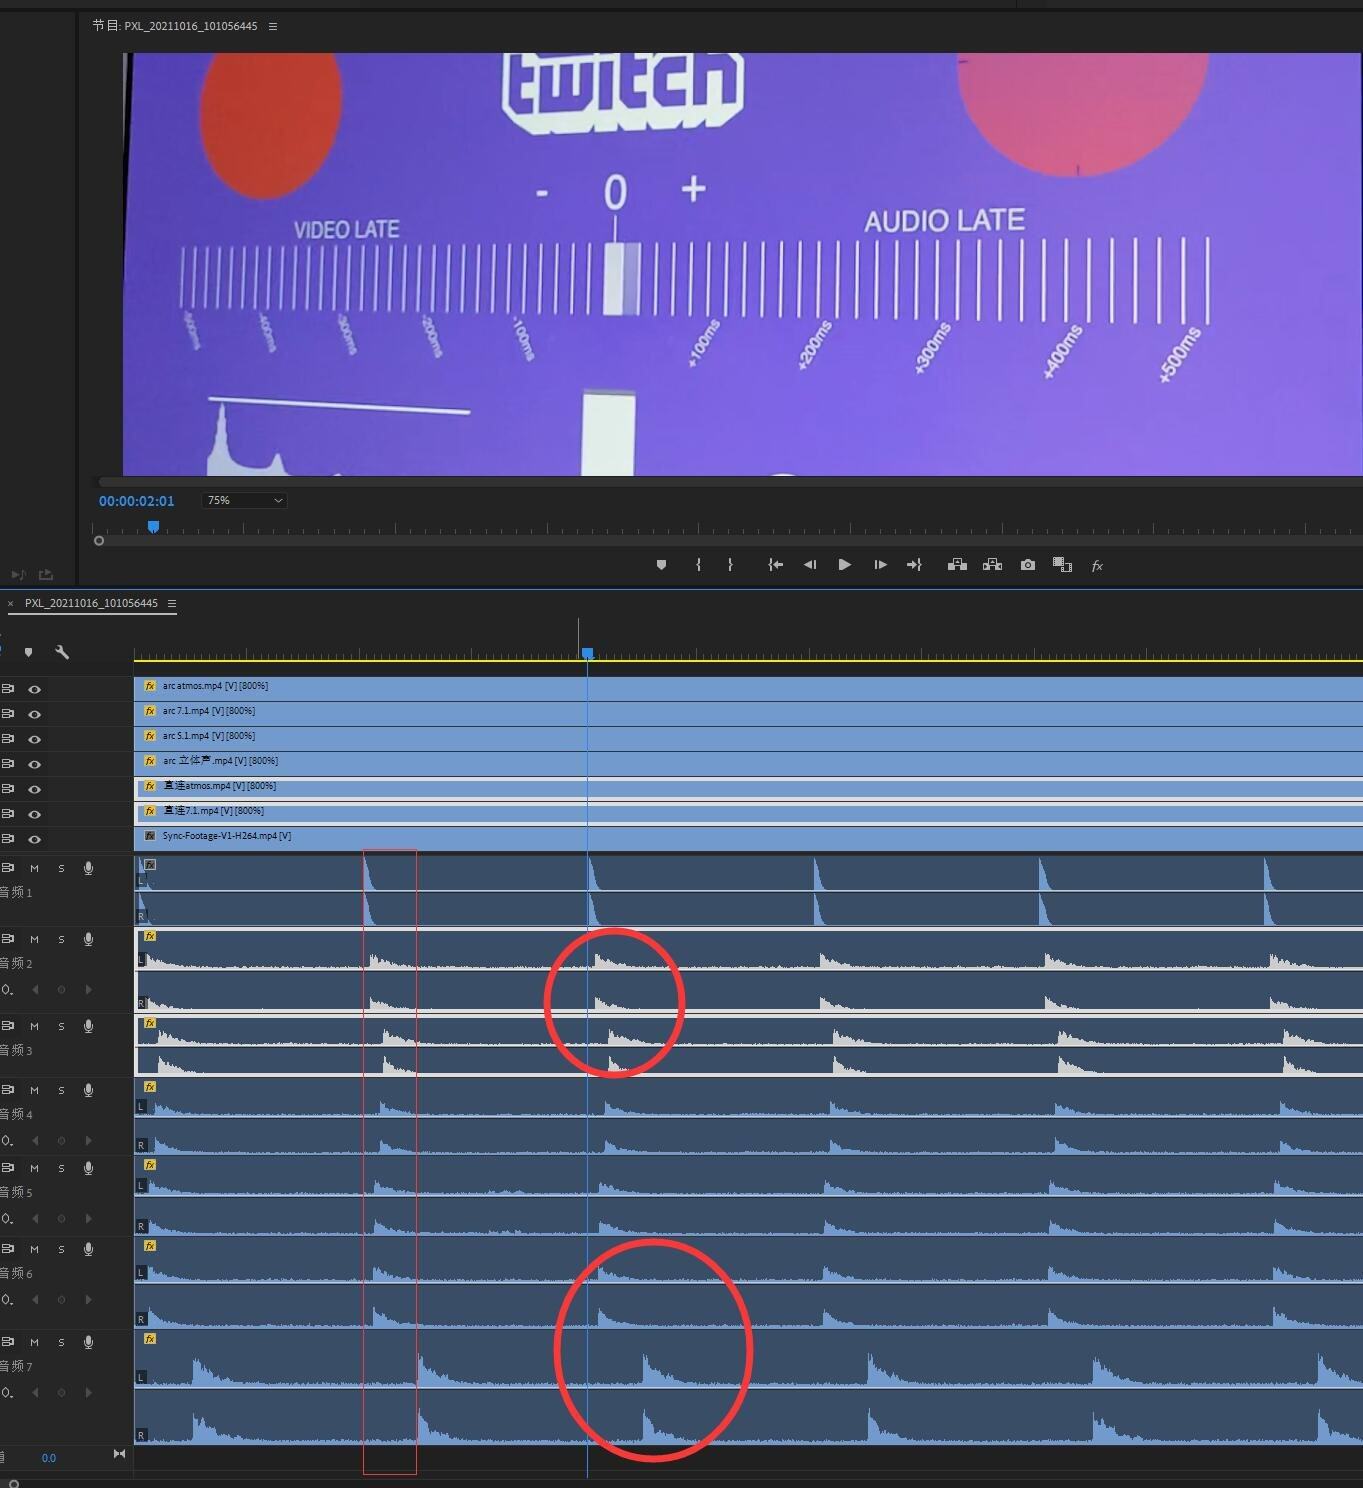Solo audio track 音频 2
This screenshot has height=1488, width=1363.
pos(61,939)
